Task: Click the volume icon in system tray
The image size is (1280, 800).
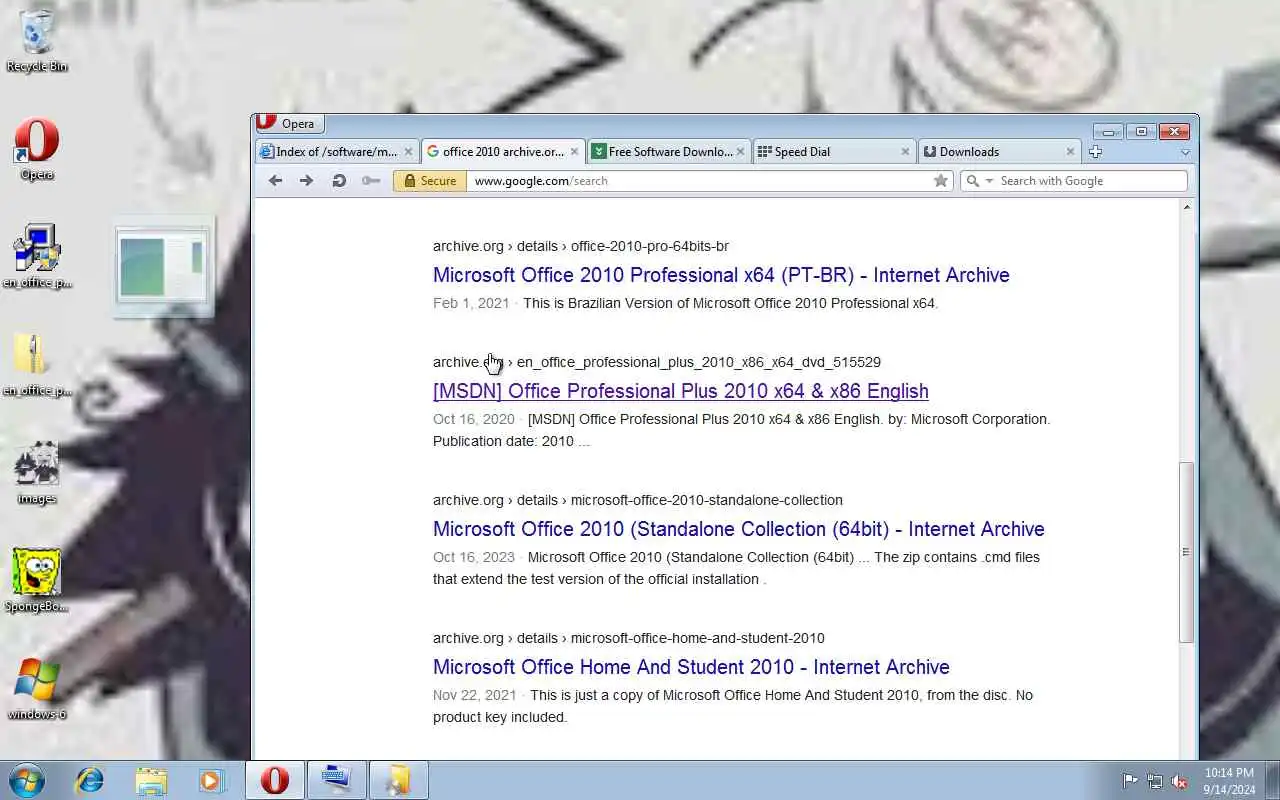Action: [1180, 781]
